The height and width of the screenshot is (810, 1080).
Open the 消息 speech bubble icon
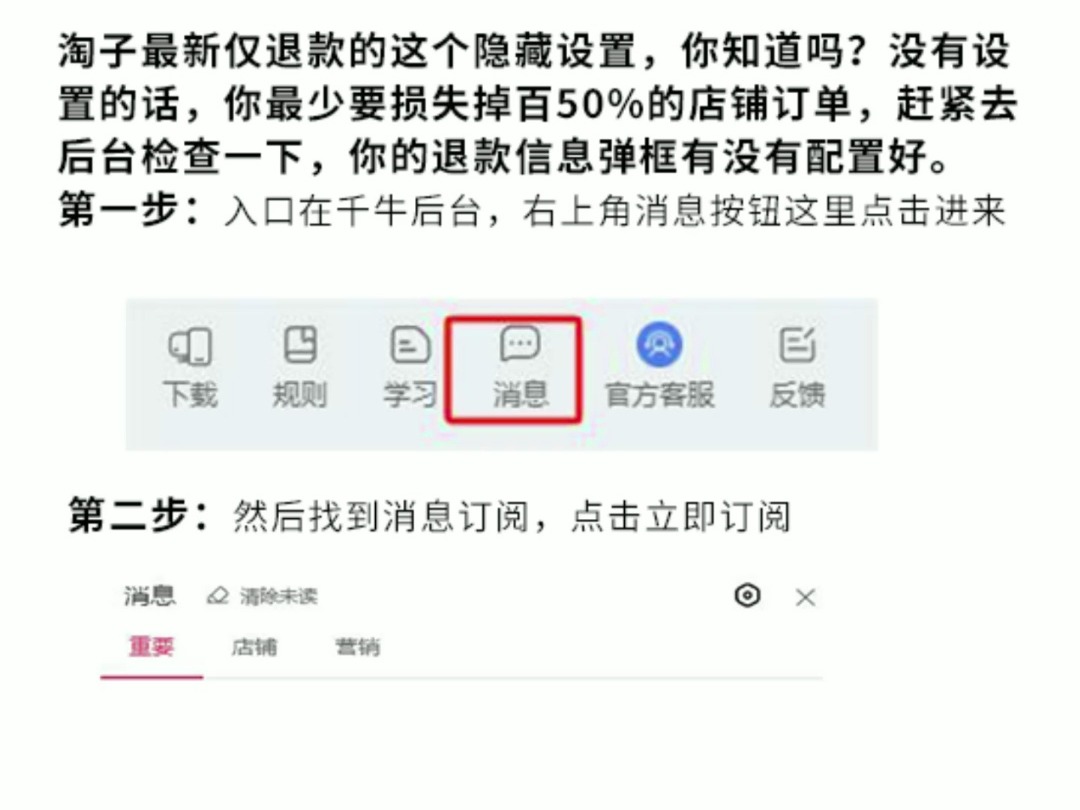tap(520, 343)
